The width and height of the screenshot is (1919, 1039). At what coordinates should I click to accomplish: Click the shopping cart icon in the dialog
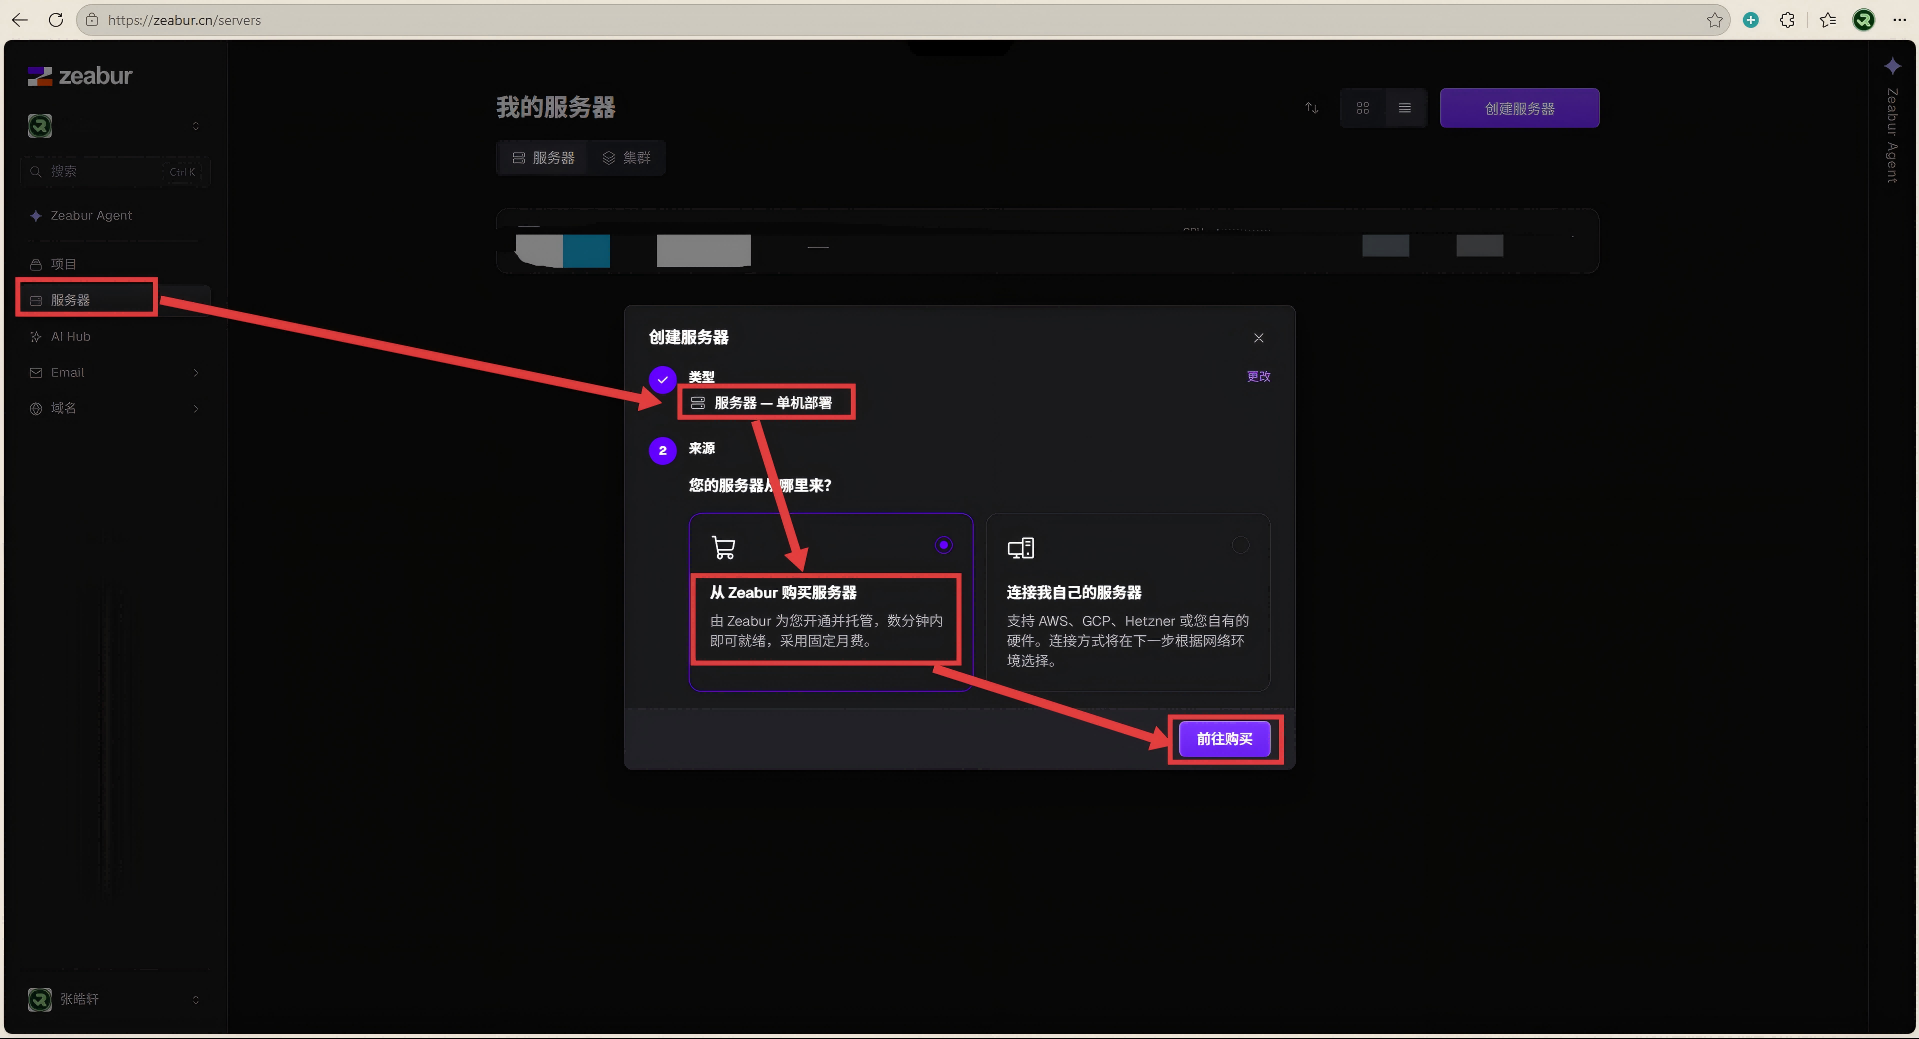(x=723, y=548)
